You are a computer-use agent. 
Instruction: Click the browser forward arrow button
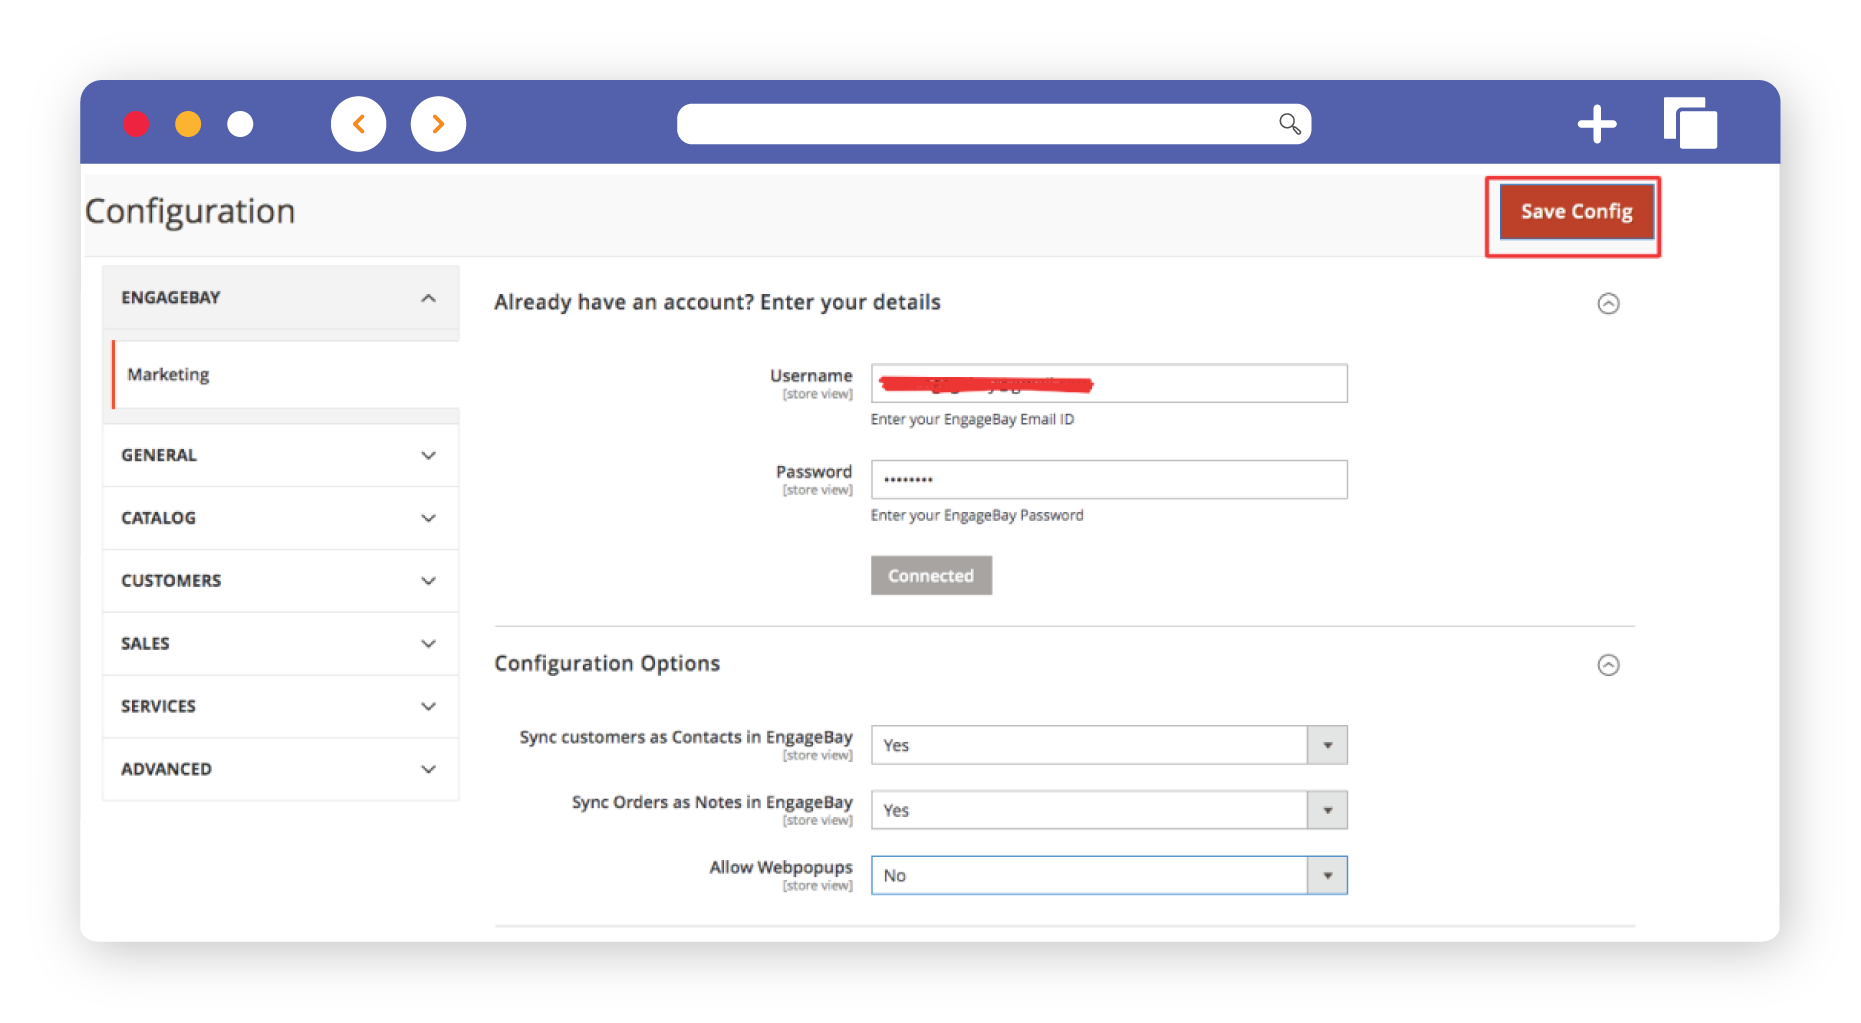pyautogui.click(x=438, y=124)
